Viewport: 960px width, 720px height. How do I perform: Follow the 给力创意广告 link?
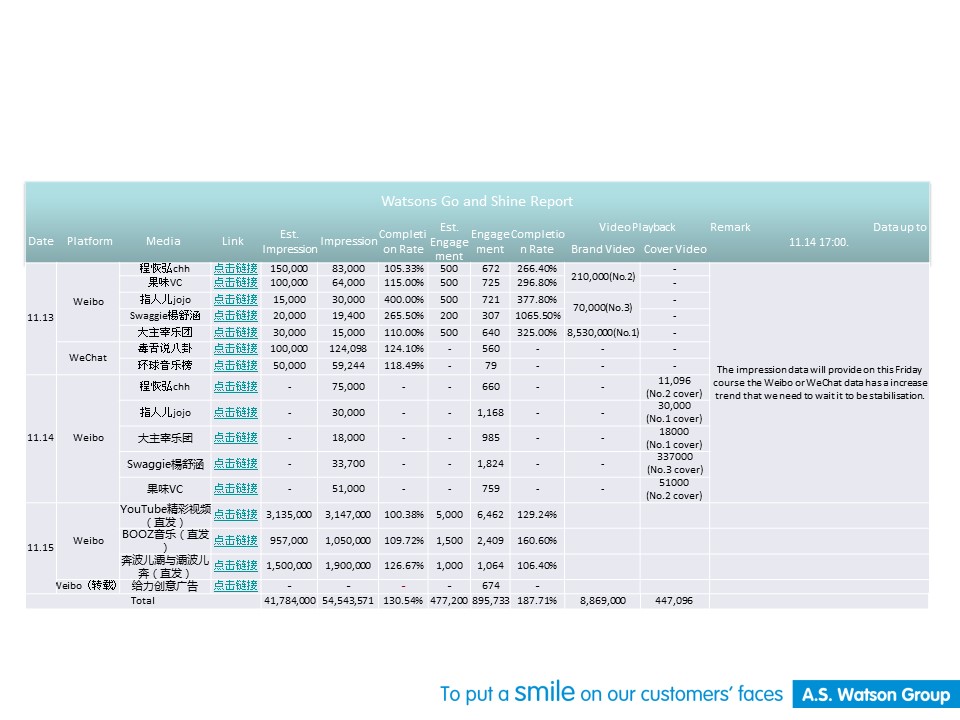coord(235,586)
